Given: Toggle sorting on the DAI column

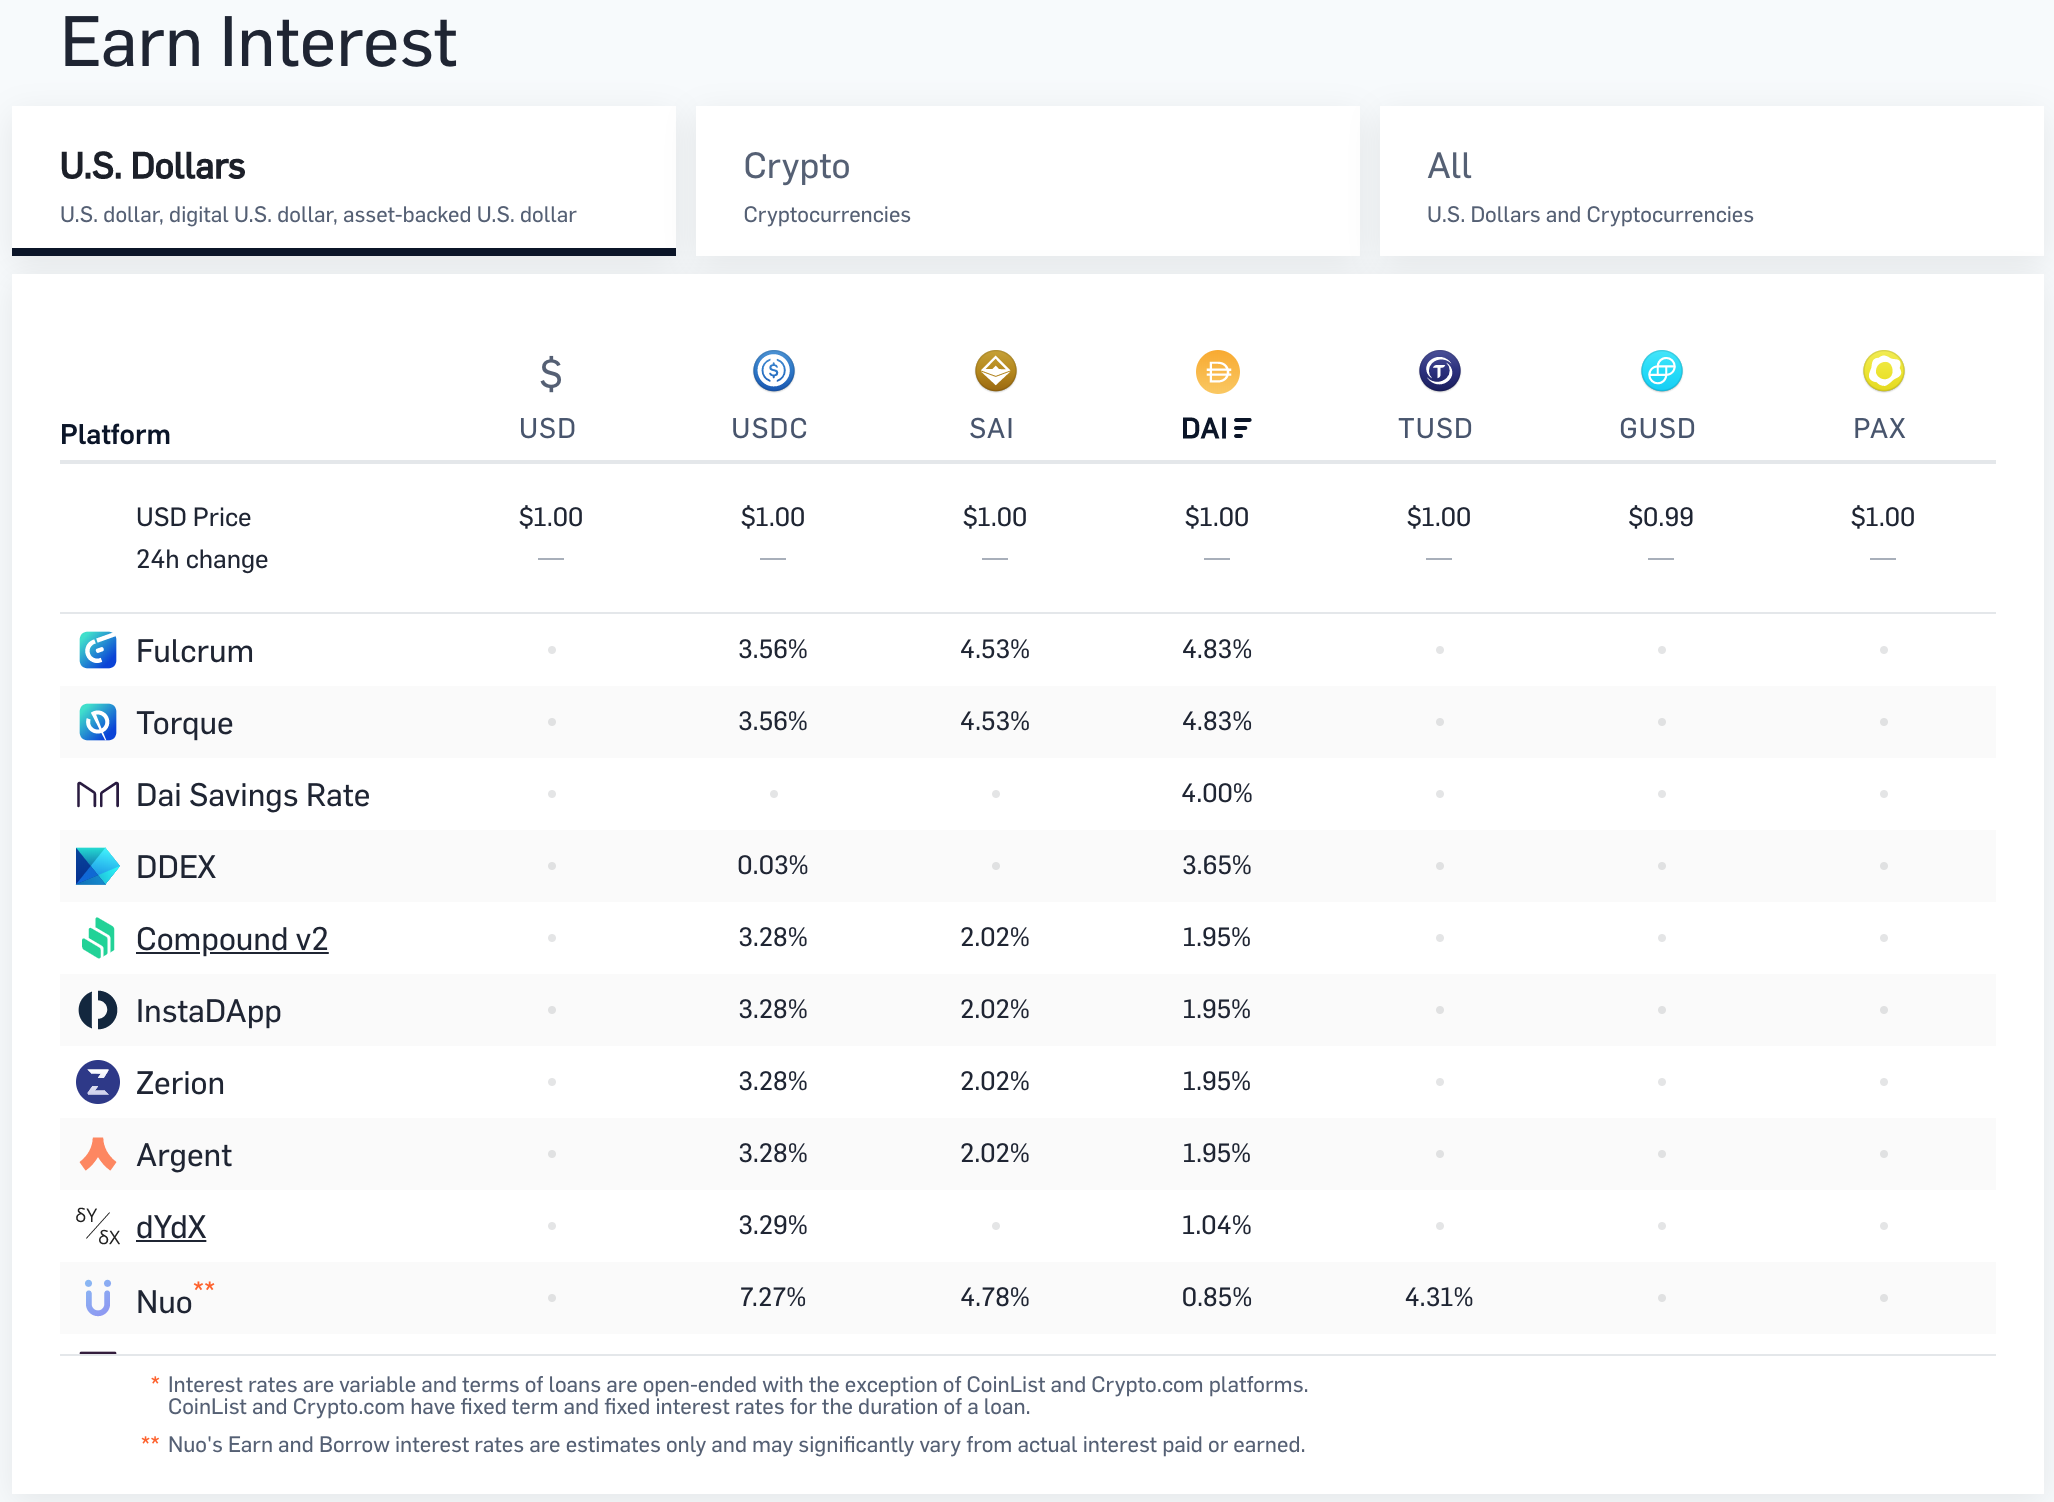Looking at the screenshot, I should point(1216,428).
